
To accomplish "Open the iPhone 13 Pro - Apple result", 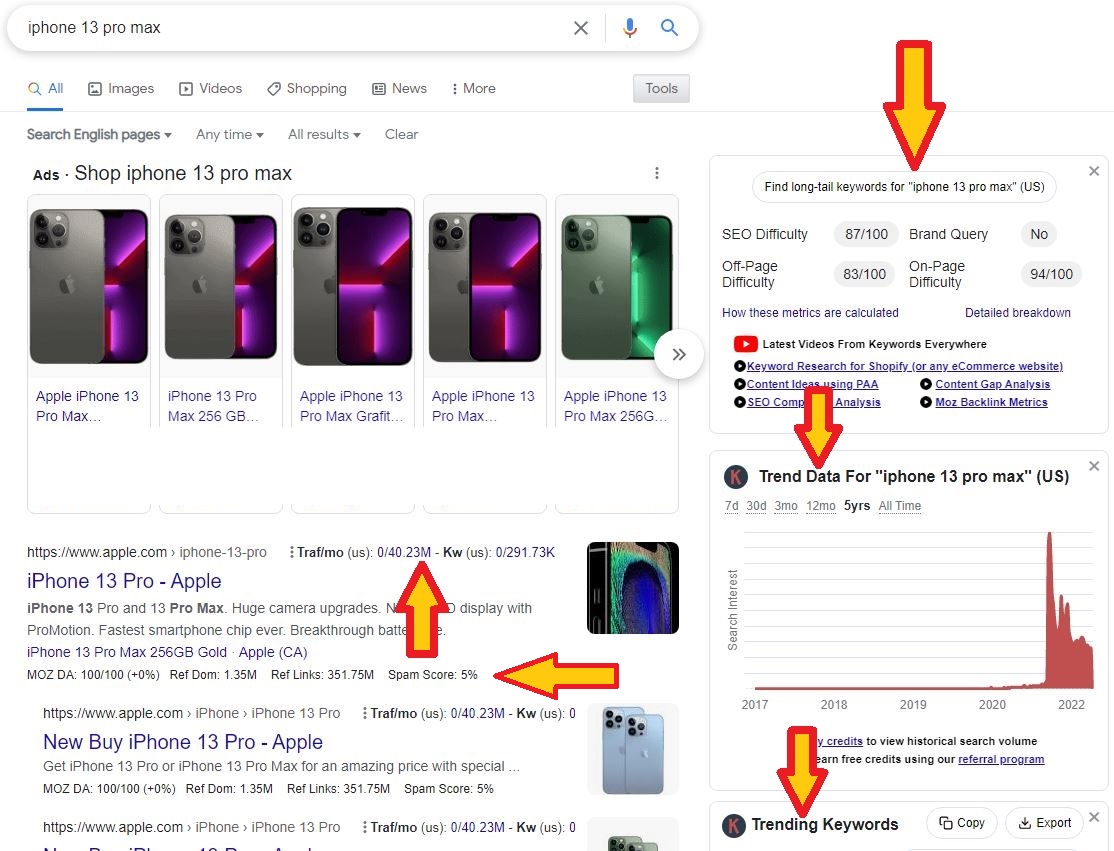I will (124, 581).
